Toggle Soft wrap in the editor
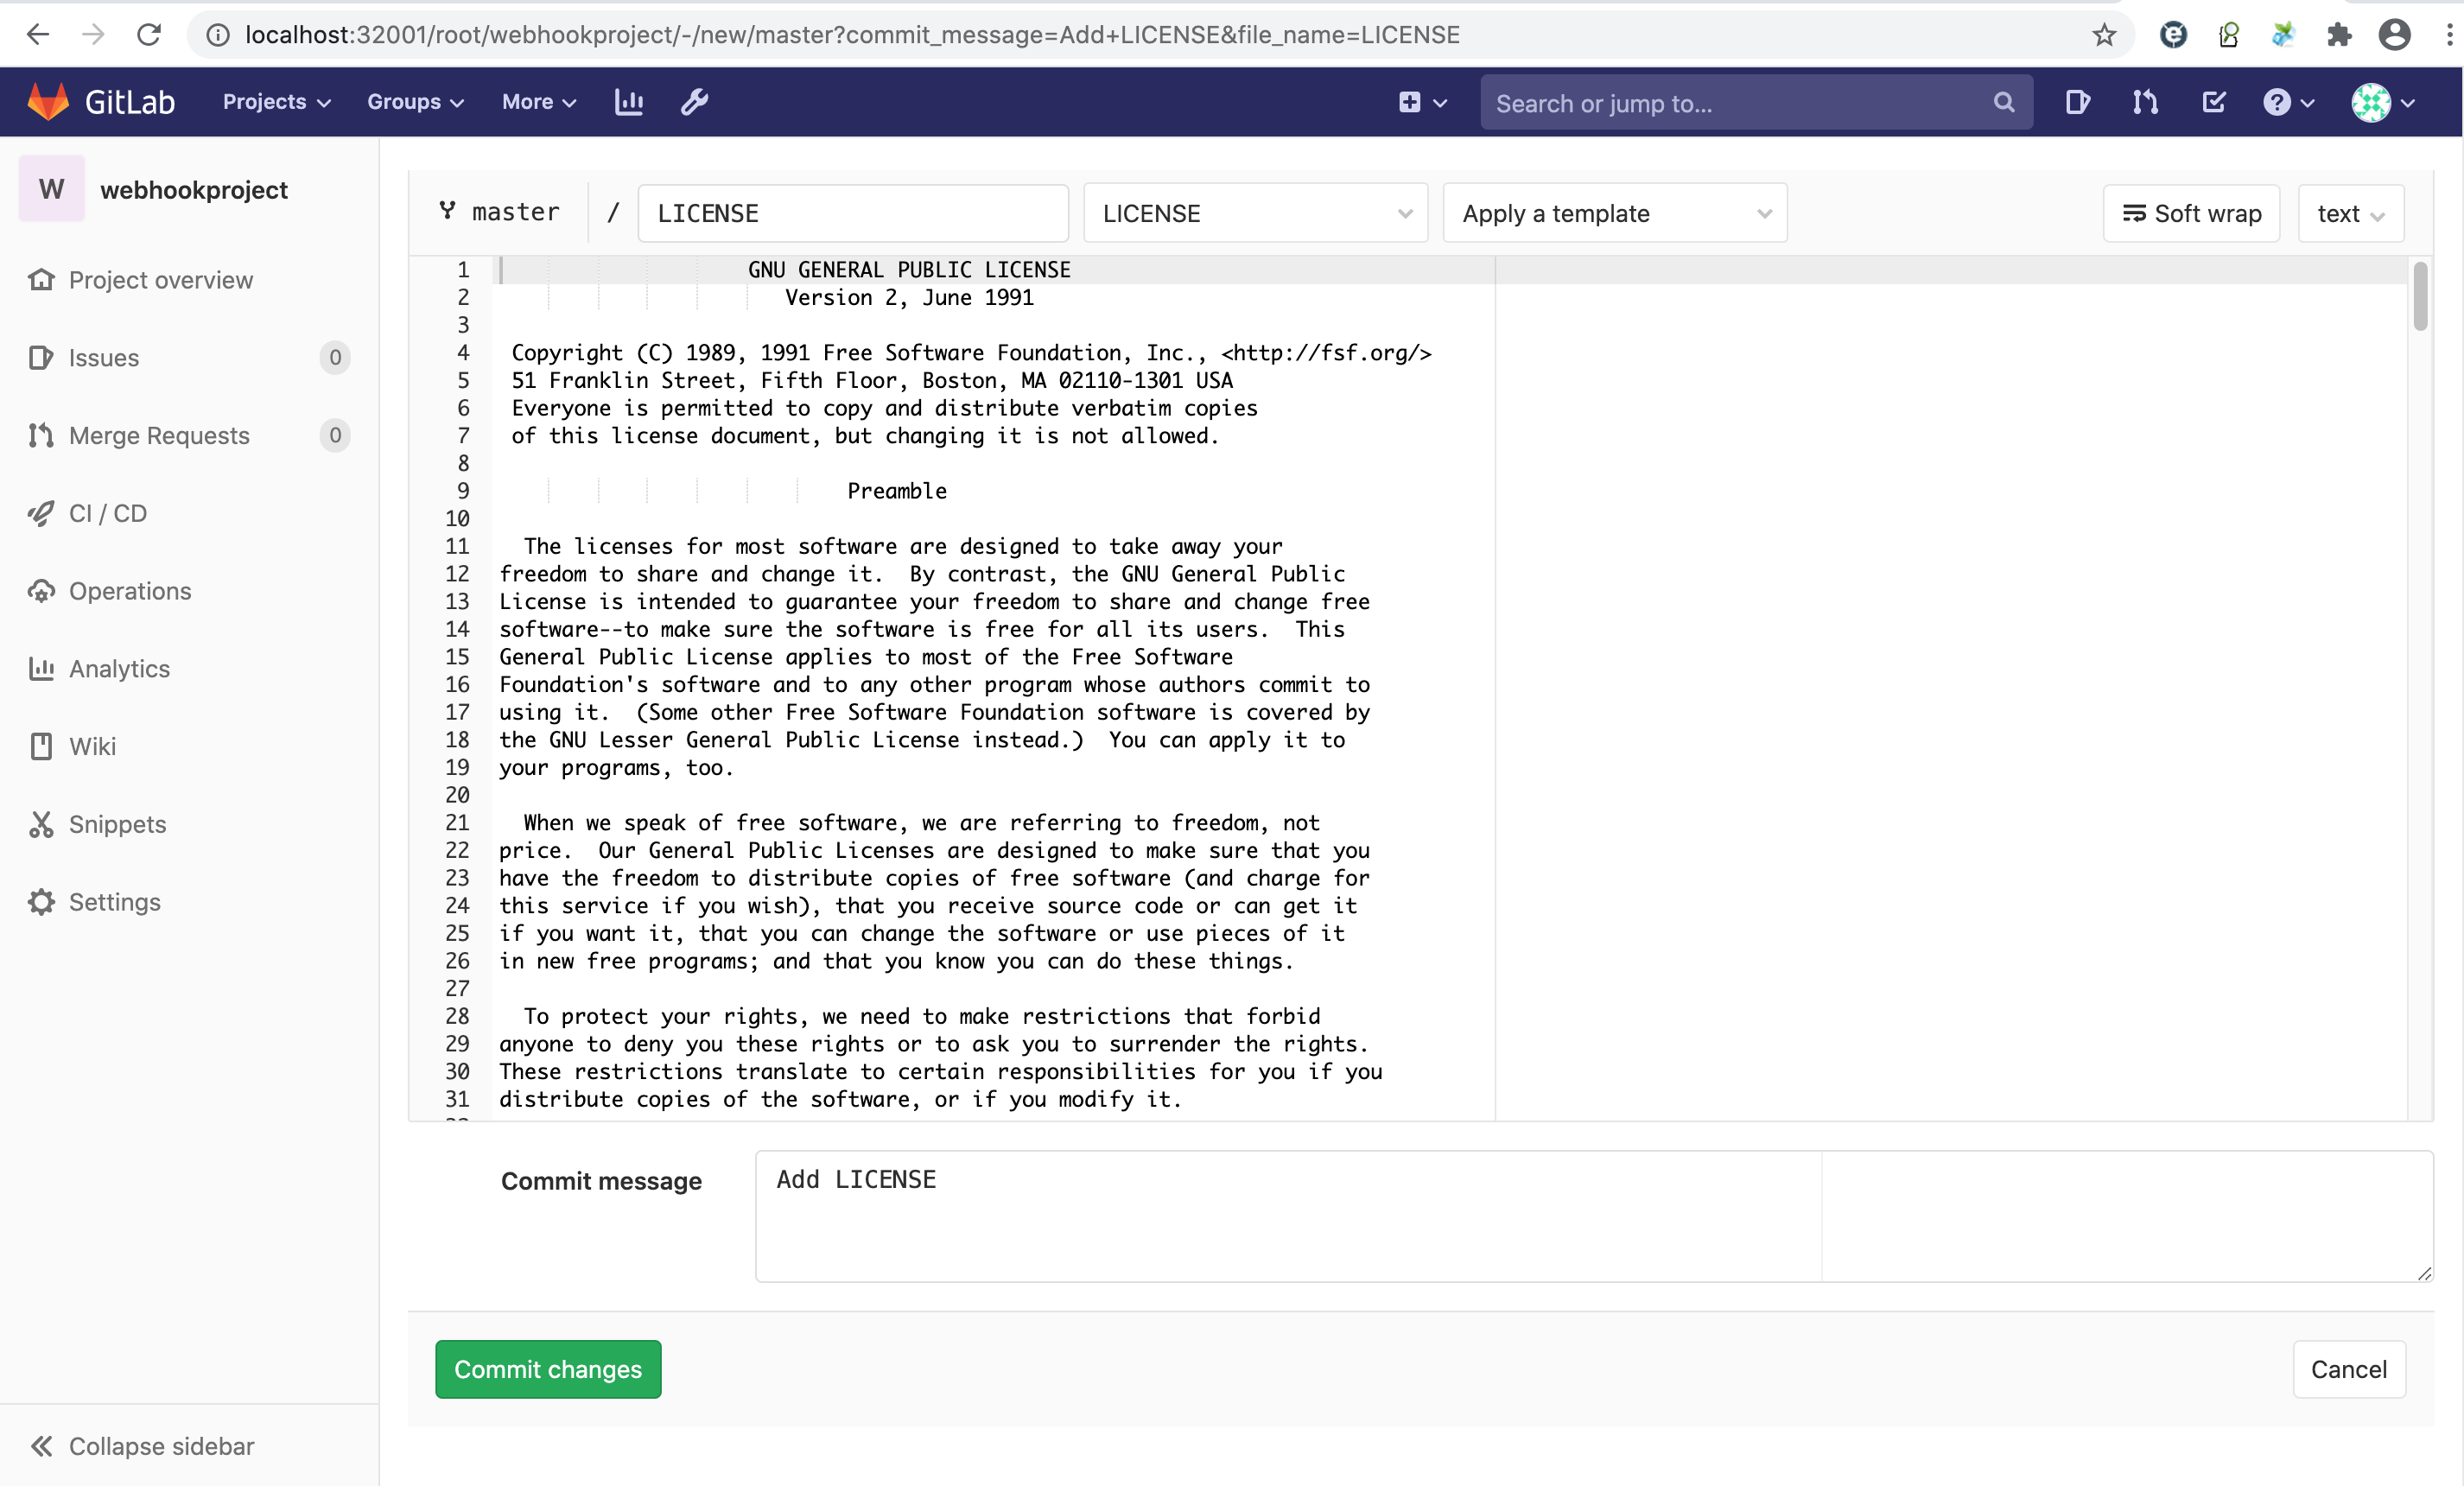2464x1486 pixels. point(2190,213)
